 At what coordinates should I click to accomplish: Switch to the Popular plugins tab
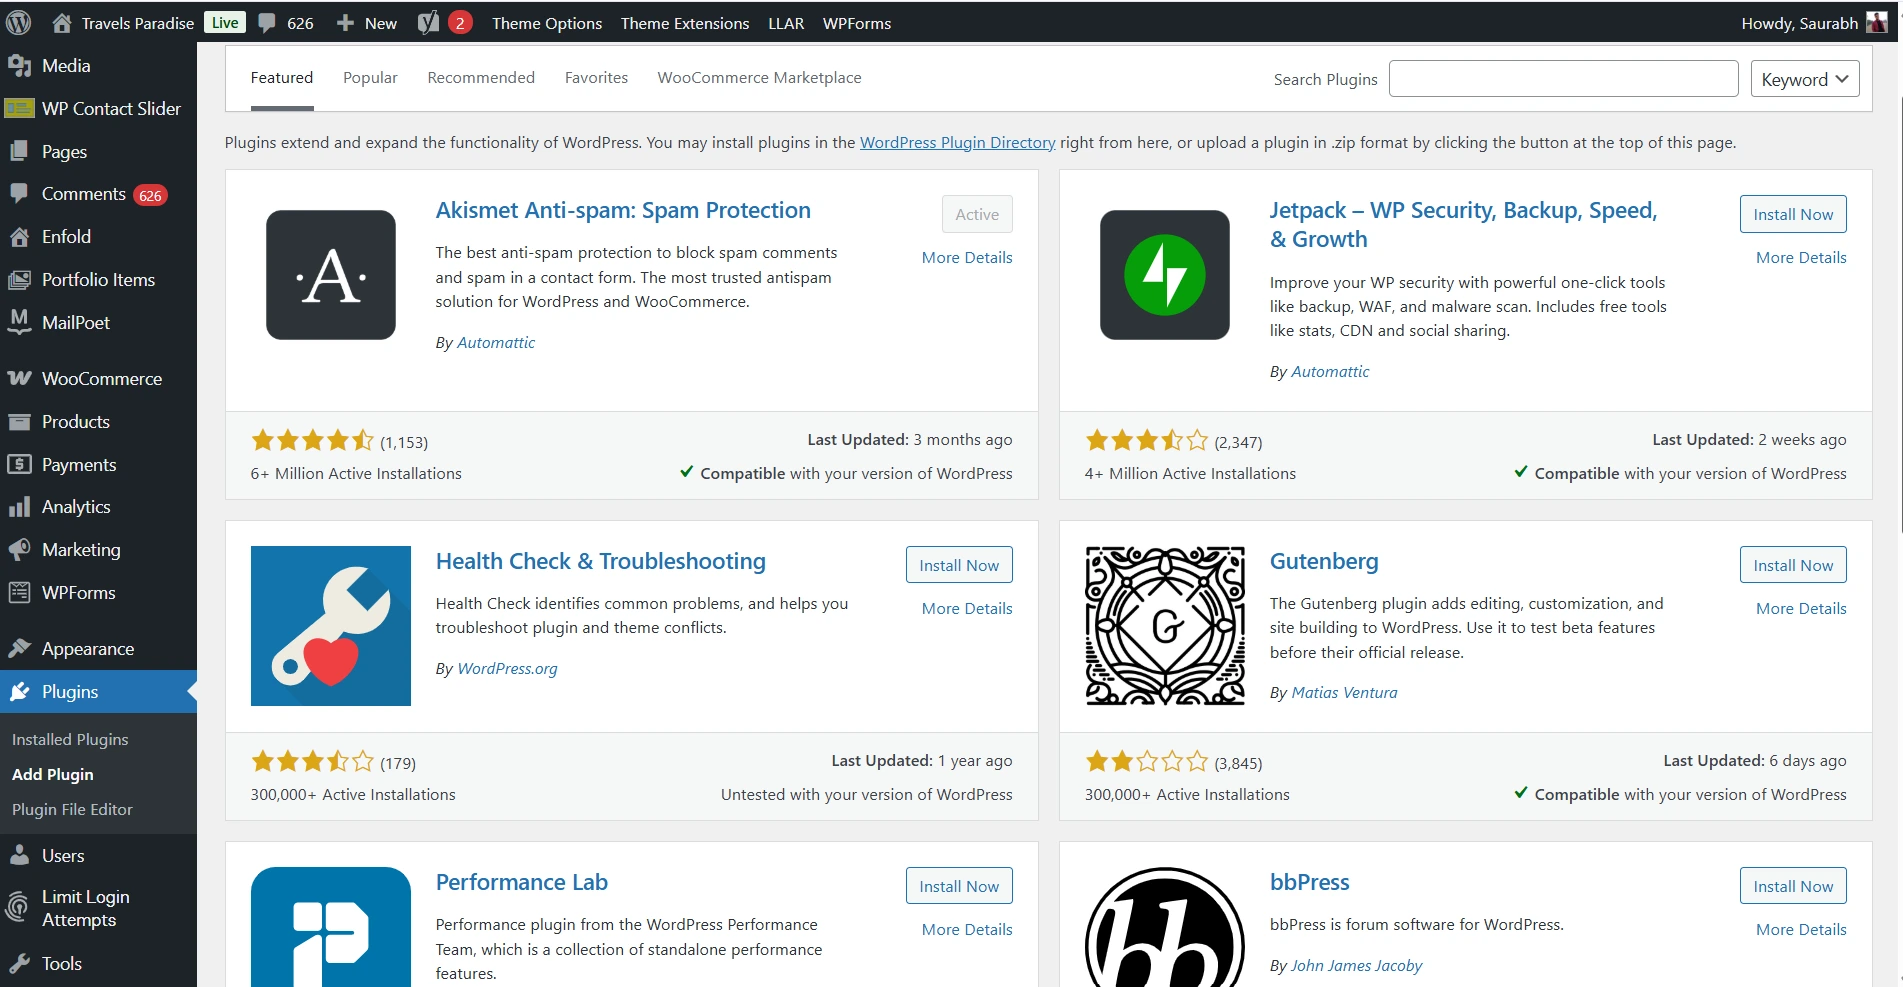point(370,78)
